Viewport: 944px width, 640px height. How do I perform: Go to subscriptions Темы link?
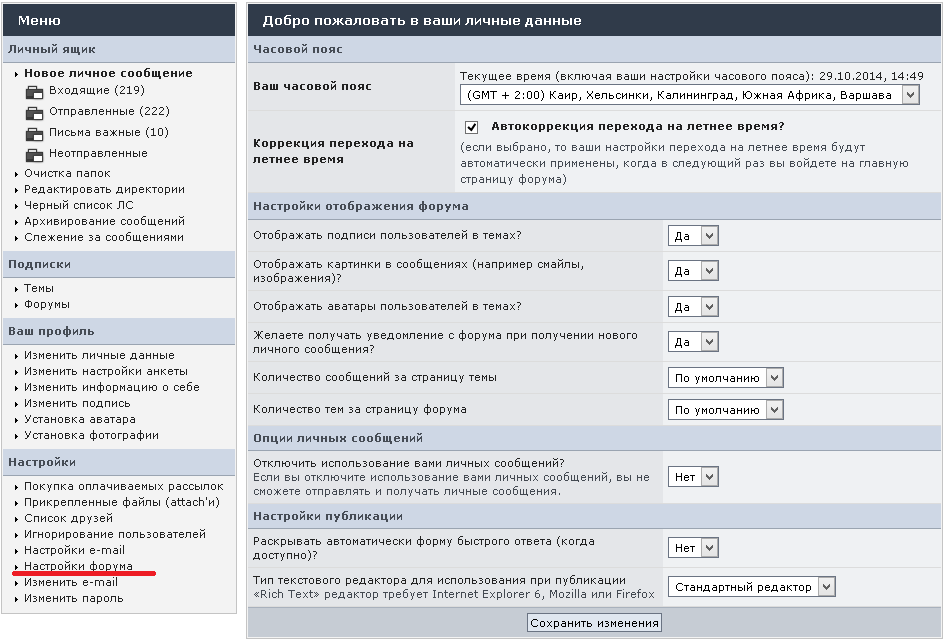click(x=39, y=288)
